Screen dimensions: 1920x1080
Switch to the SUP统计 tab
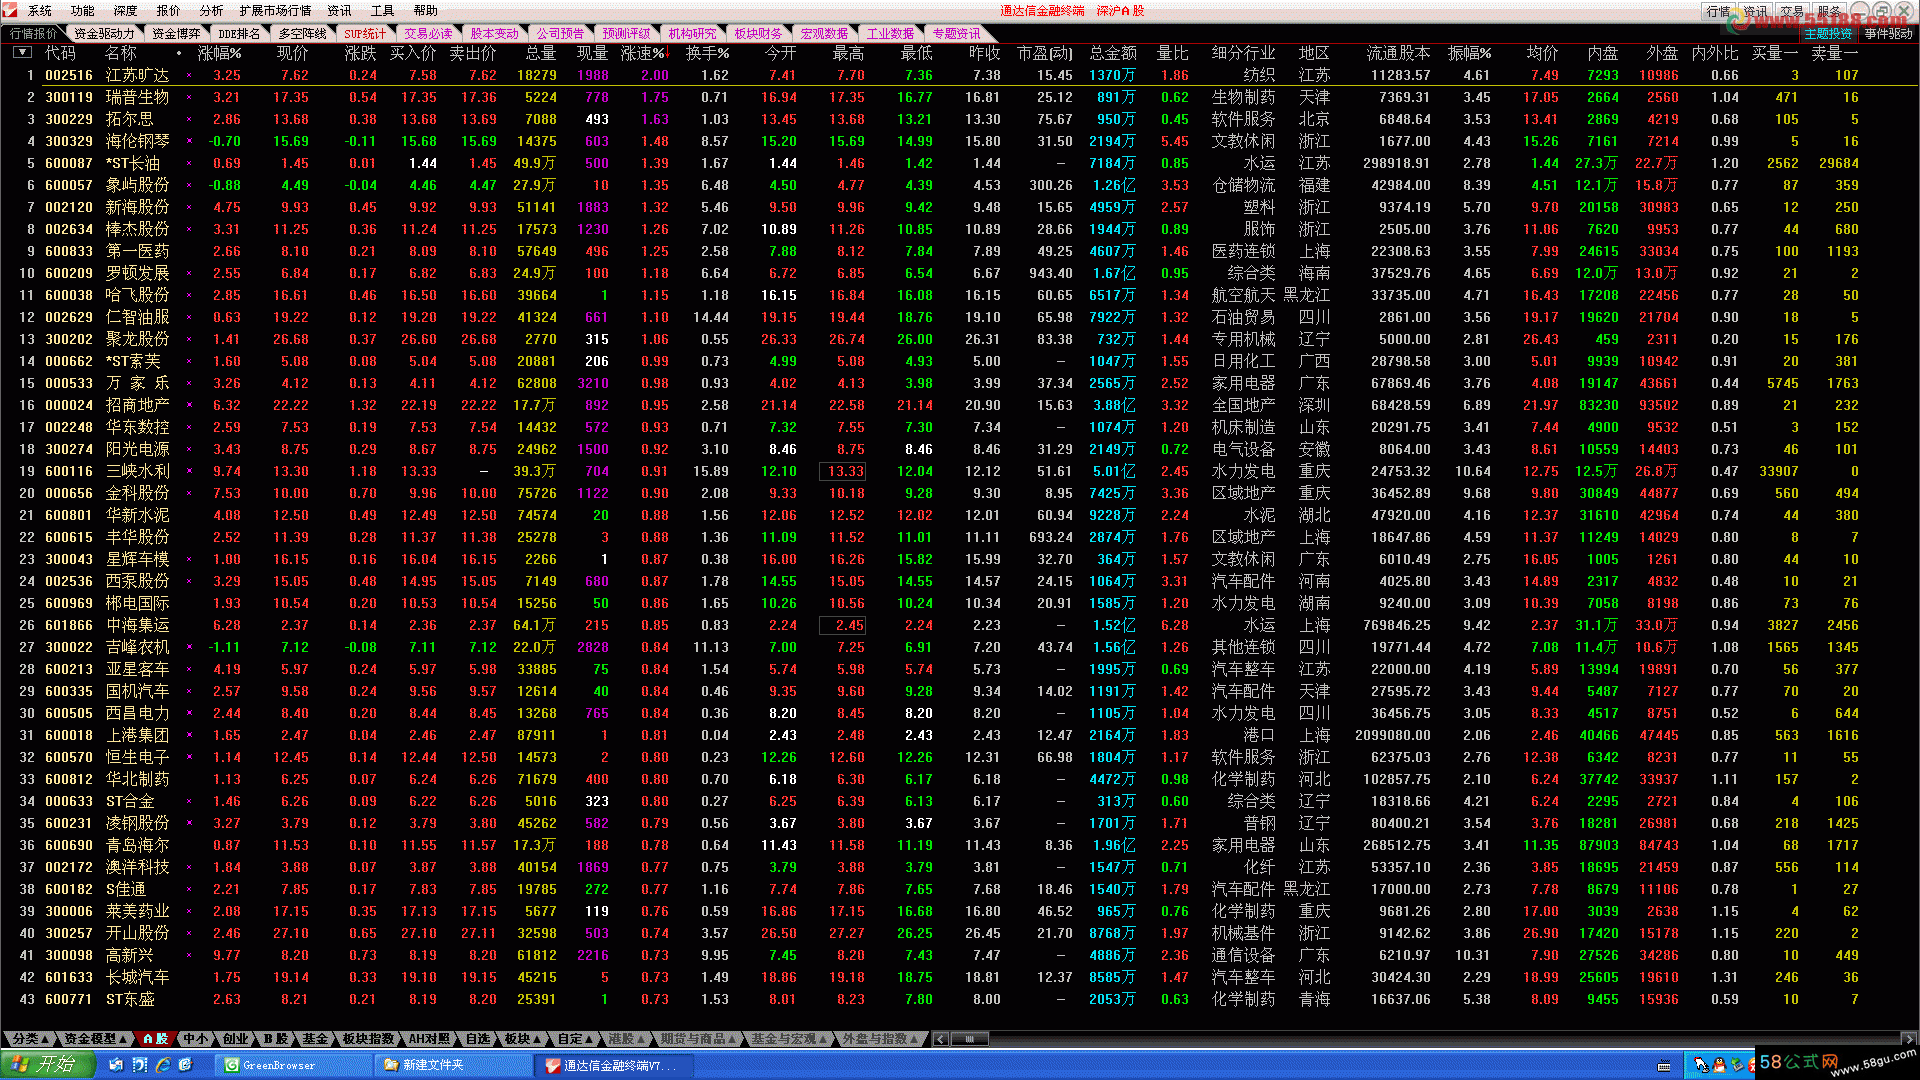pos(365,34)
